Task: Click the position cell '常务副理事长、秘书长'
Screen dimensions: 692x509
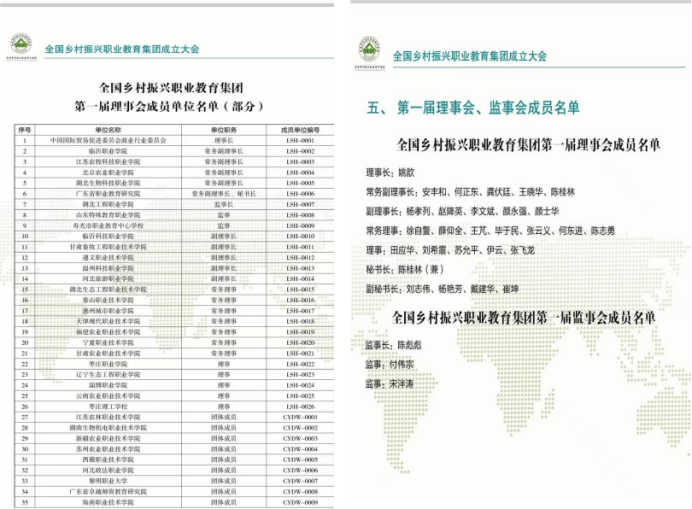Action: coord(224,193)
